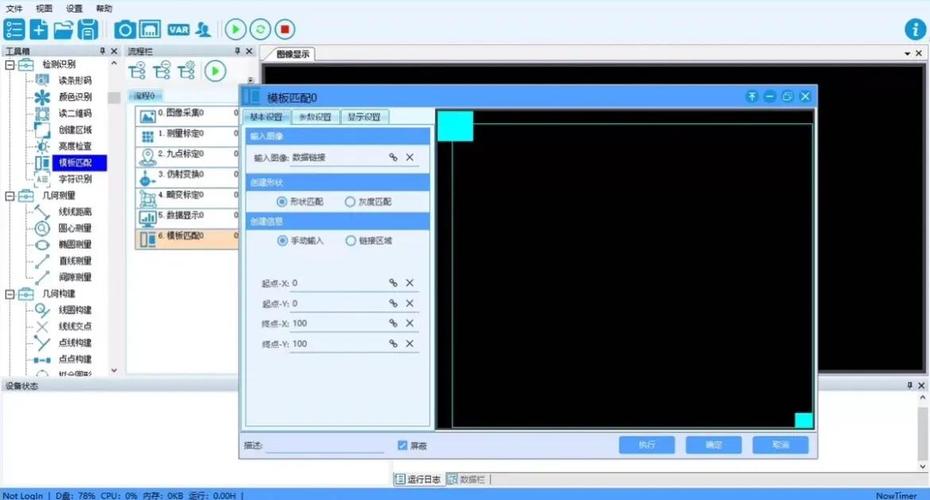Click the checklist icon in the main toolbar
This screenshot has height=500, width=930.
pos(14,29)
